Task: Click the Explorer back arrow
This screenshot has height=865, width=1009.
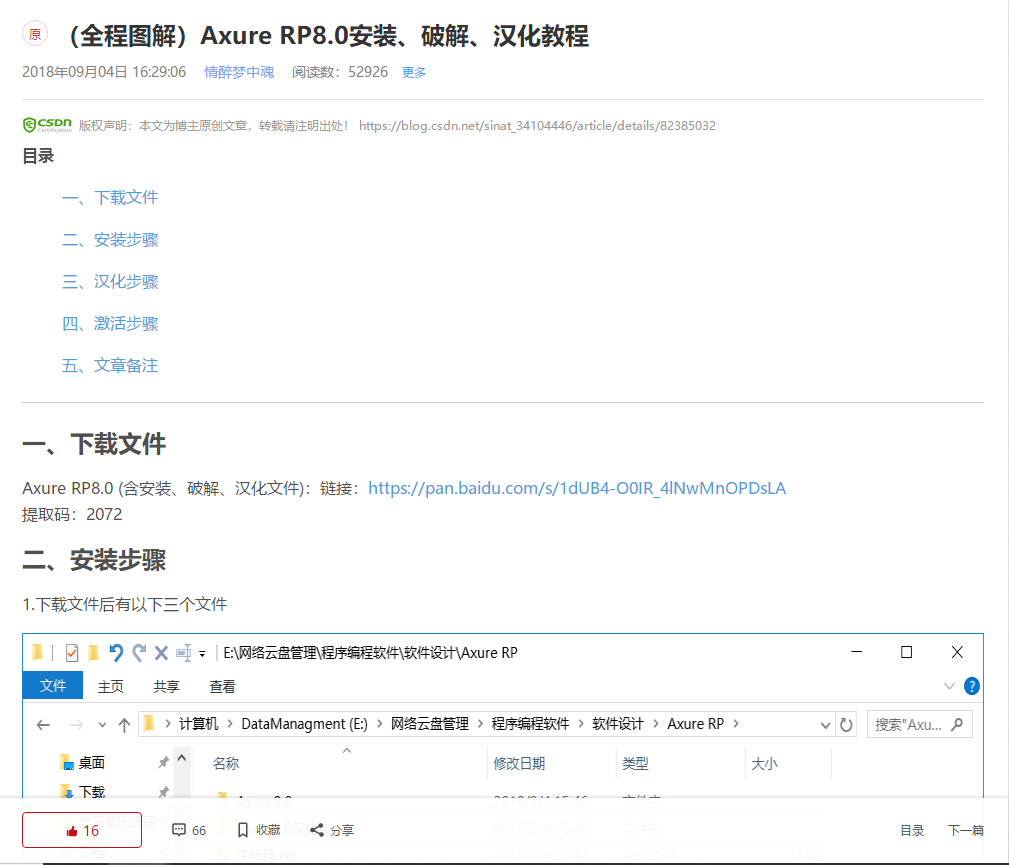Action: point(43,725)
